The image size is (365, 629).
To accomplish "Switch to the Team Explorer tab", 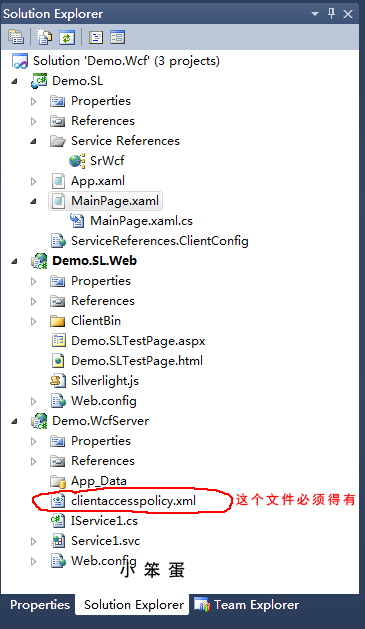I will point(247,605).
